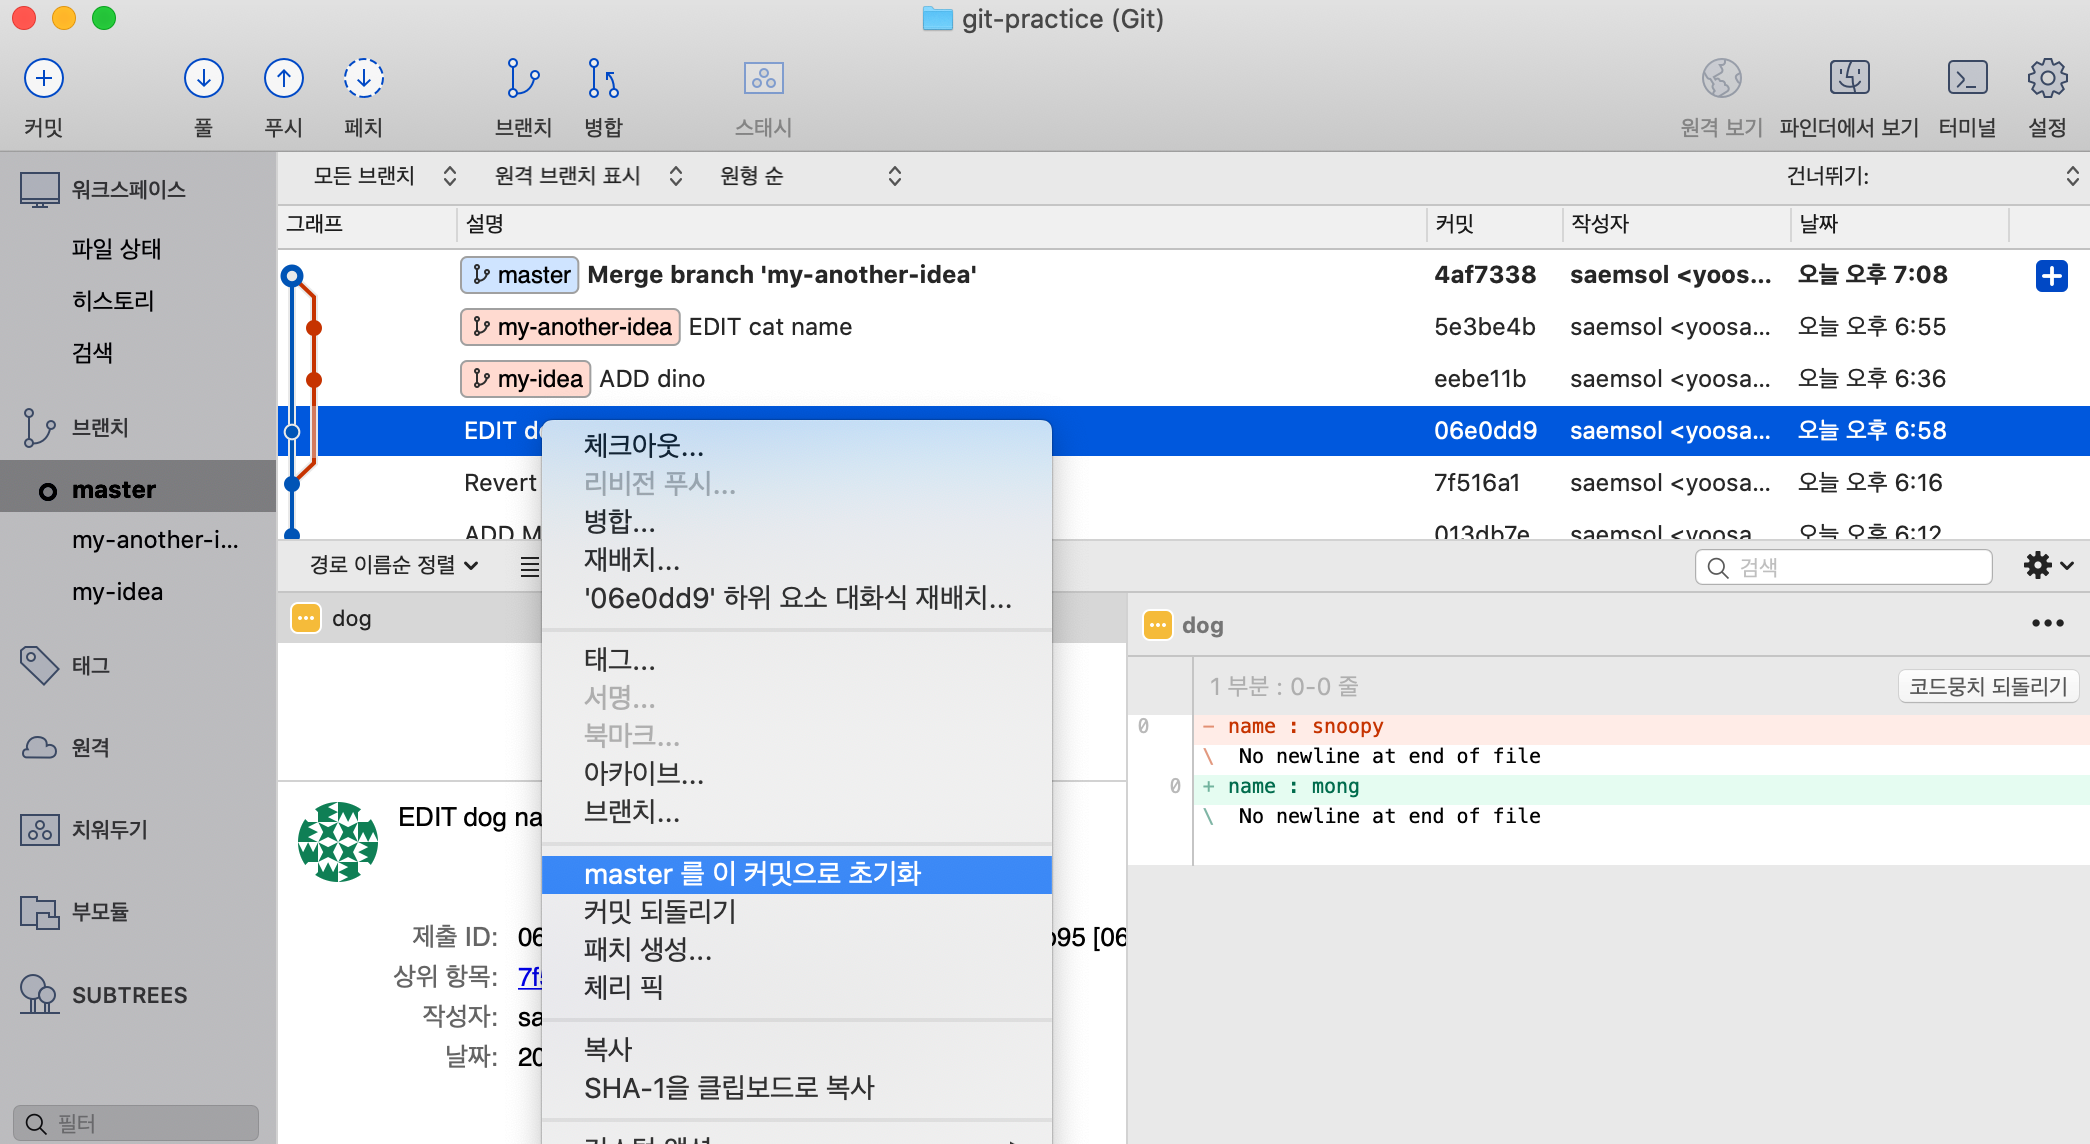Image resolution: width=2090 pixels, height=1144 pixels.
Task: Click the 코드뭉치 되돌리기 button
Action: coord(1987,686)
